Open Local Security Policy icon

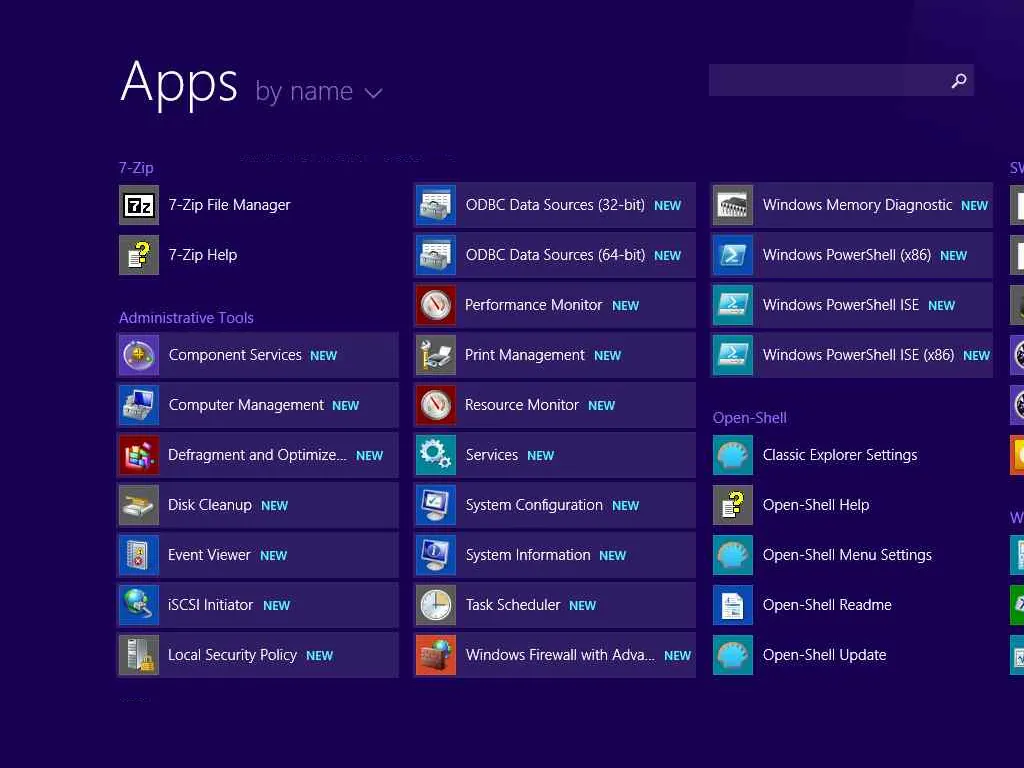[x=138, y=655]
